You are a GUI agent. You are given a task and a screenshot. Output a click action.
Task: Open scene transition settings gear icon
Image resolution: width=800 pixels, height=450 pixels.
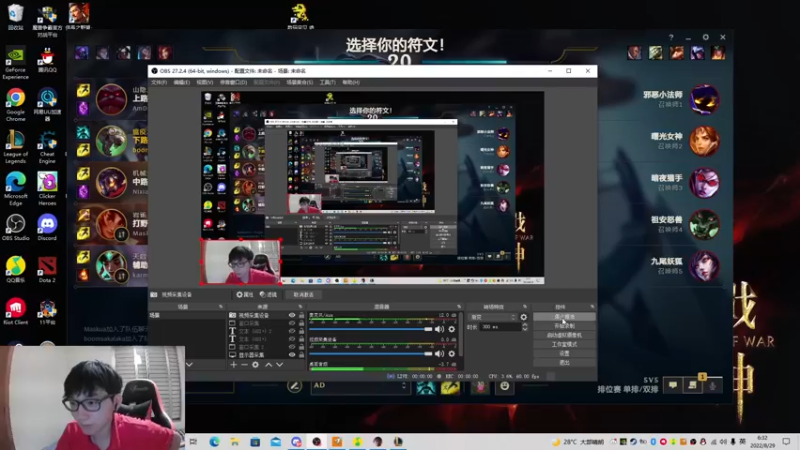[x=523, y=317]
